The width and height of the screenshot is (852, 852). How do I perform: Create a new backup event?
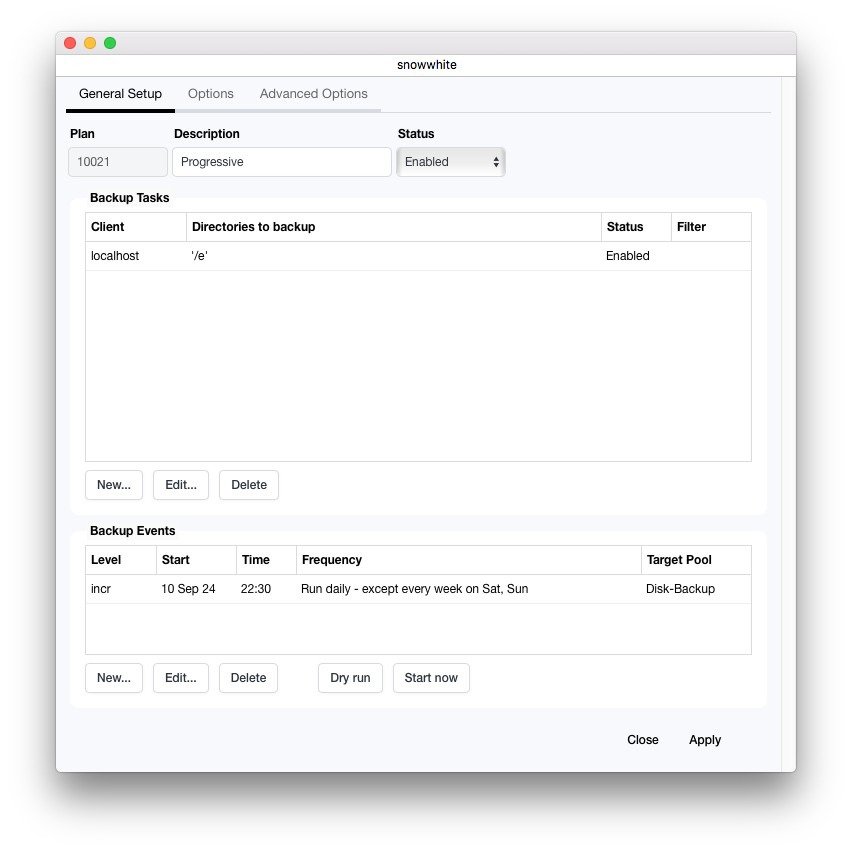coord(114,678)
